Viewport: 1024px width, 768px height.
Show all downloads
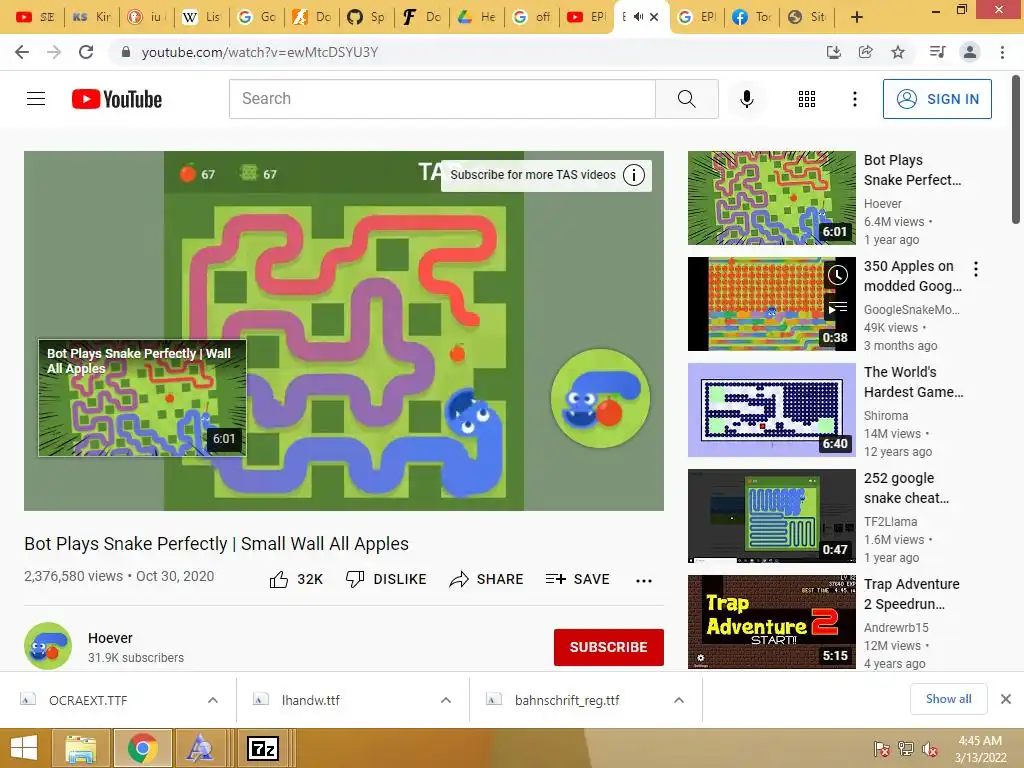(948, 699)
